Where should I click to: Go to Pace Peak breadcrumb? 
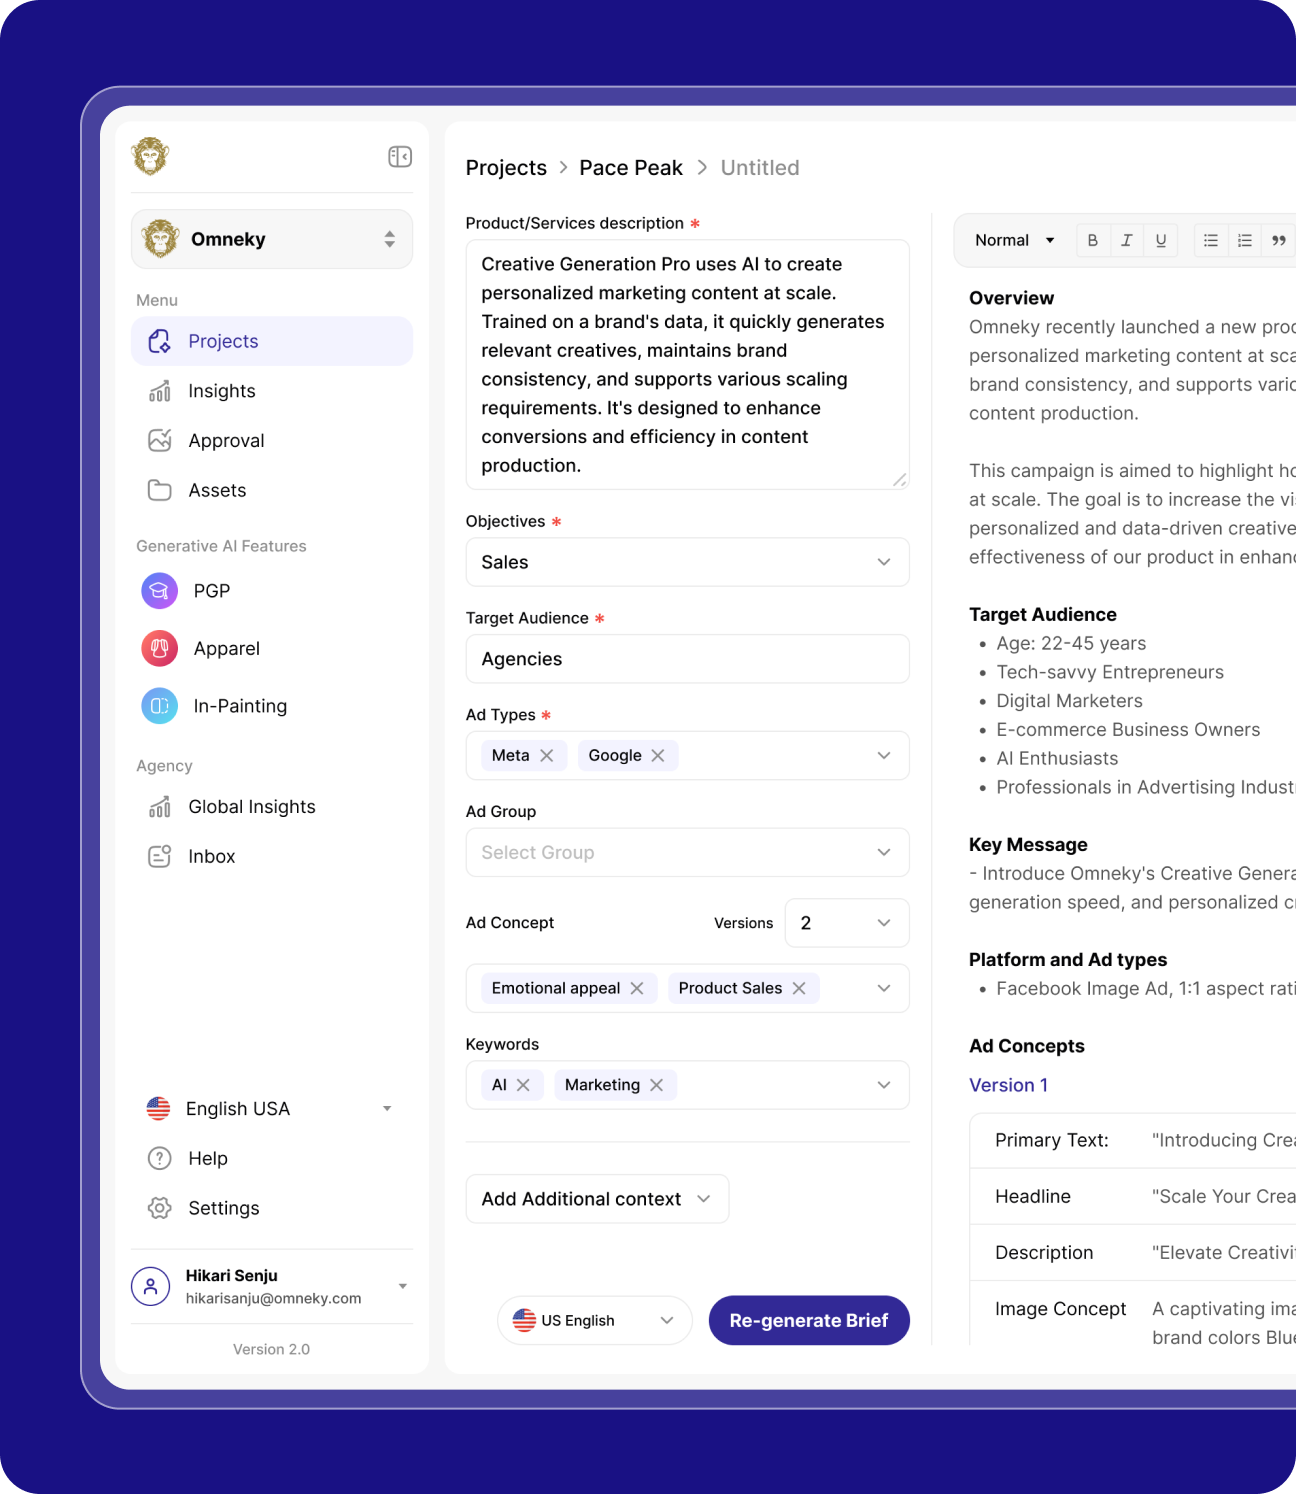[x=631, y=168]
